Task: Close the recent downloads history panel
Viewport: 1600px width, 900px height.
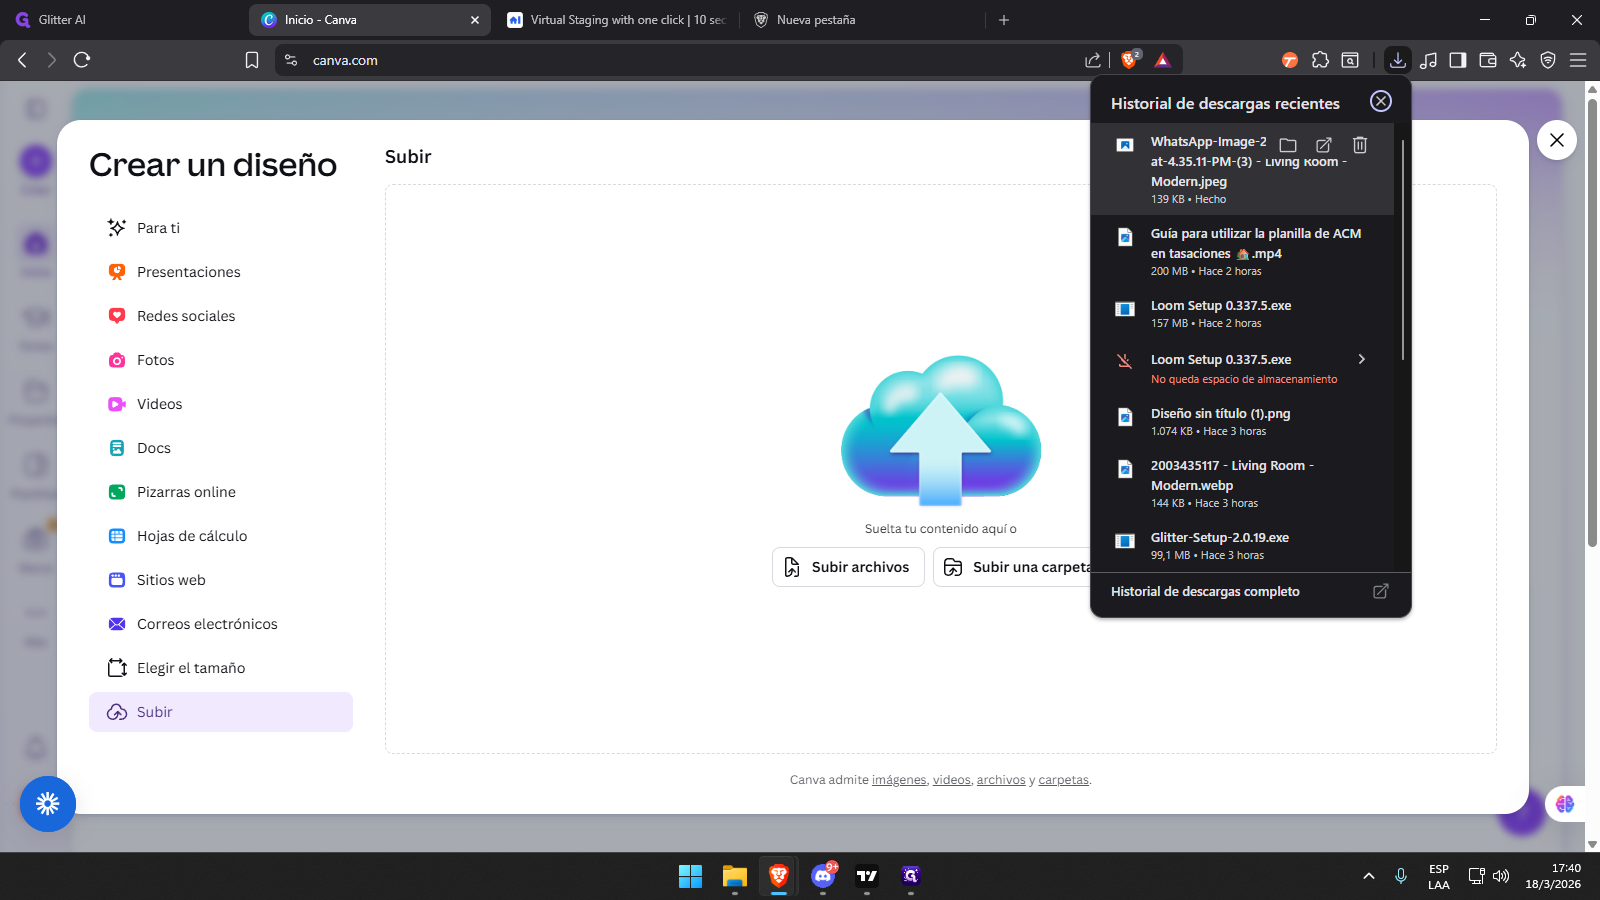Action: coord(1380,101)
